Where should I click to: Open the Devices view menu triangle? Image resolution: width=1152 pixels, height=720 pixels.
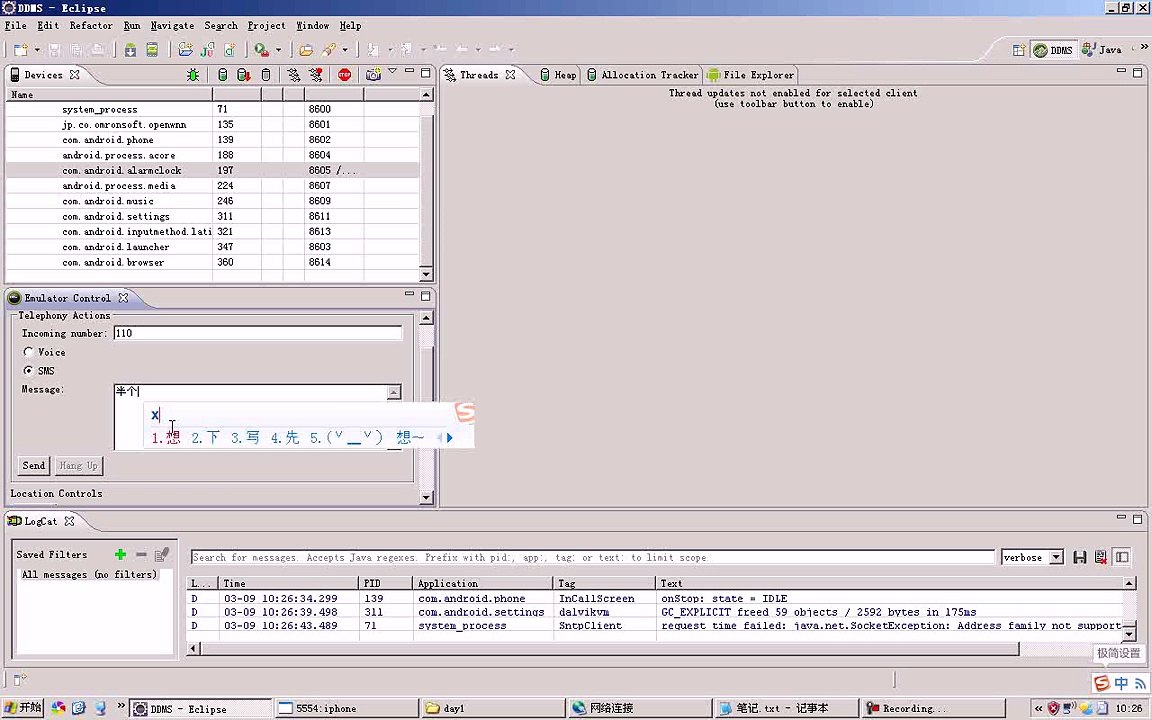click(x=392, y=71)
